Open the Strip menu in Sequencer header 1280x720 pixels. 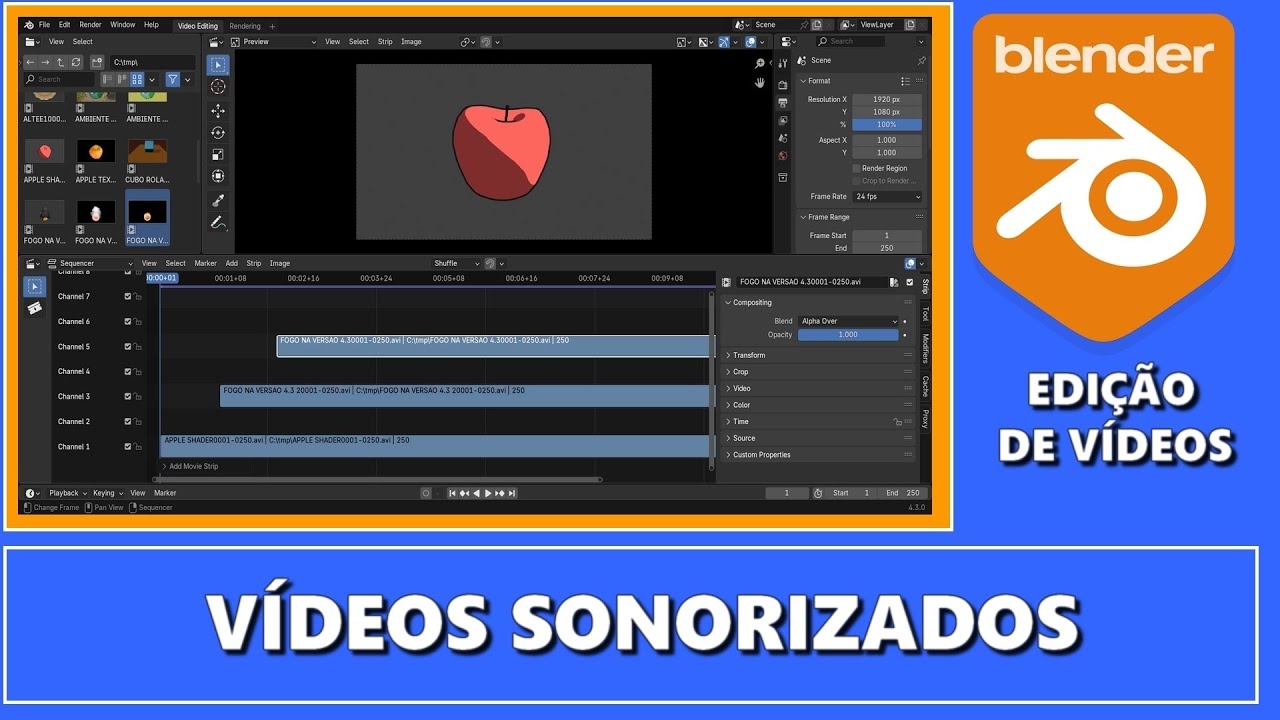coord(254,264)
